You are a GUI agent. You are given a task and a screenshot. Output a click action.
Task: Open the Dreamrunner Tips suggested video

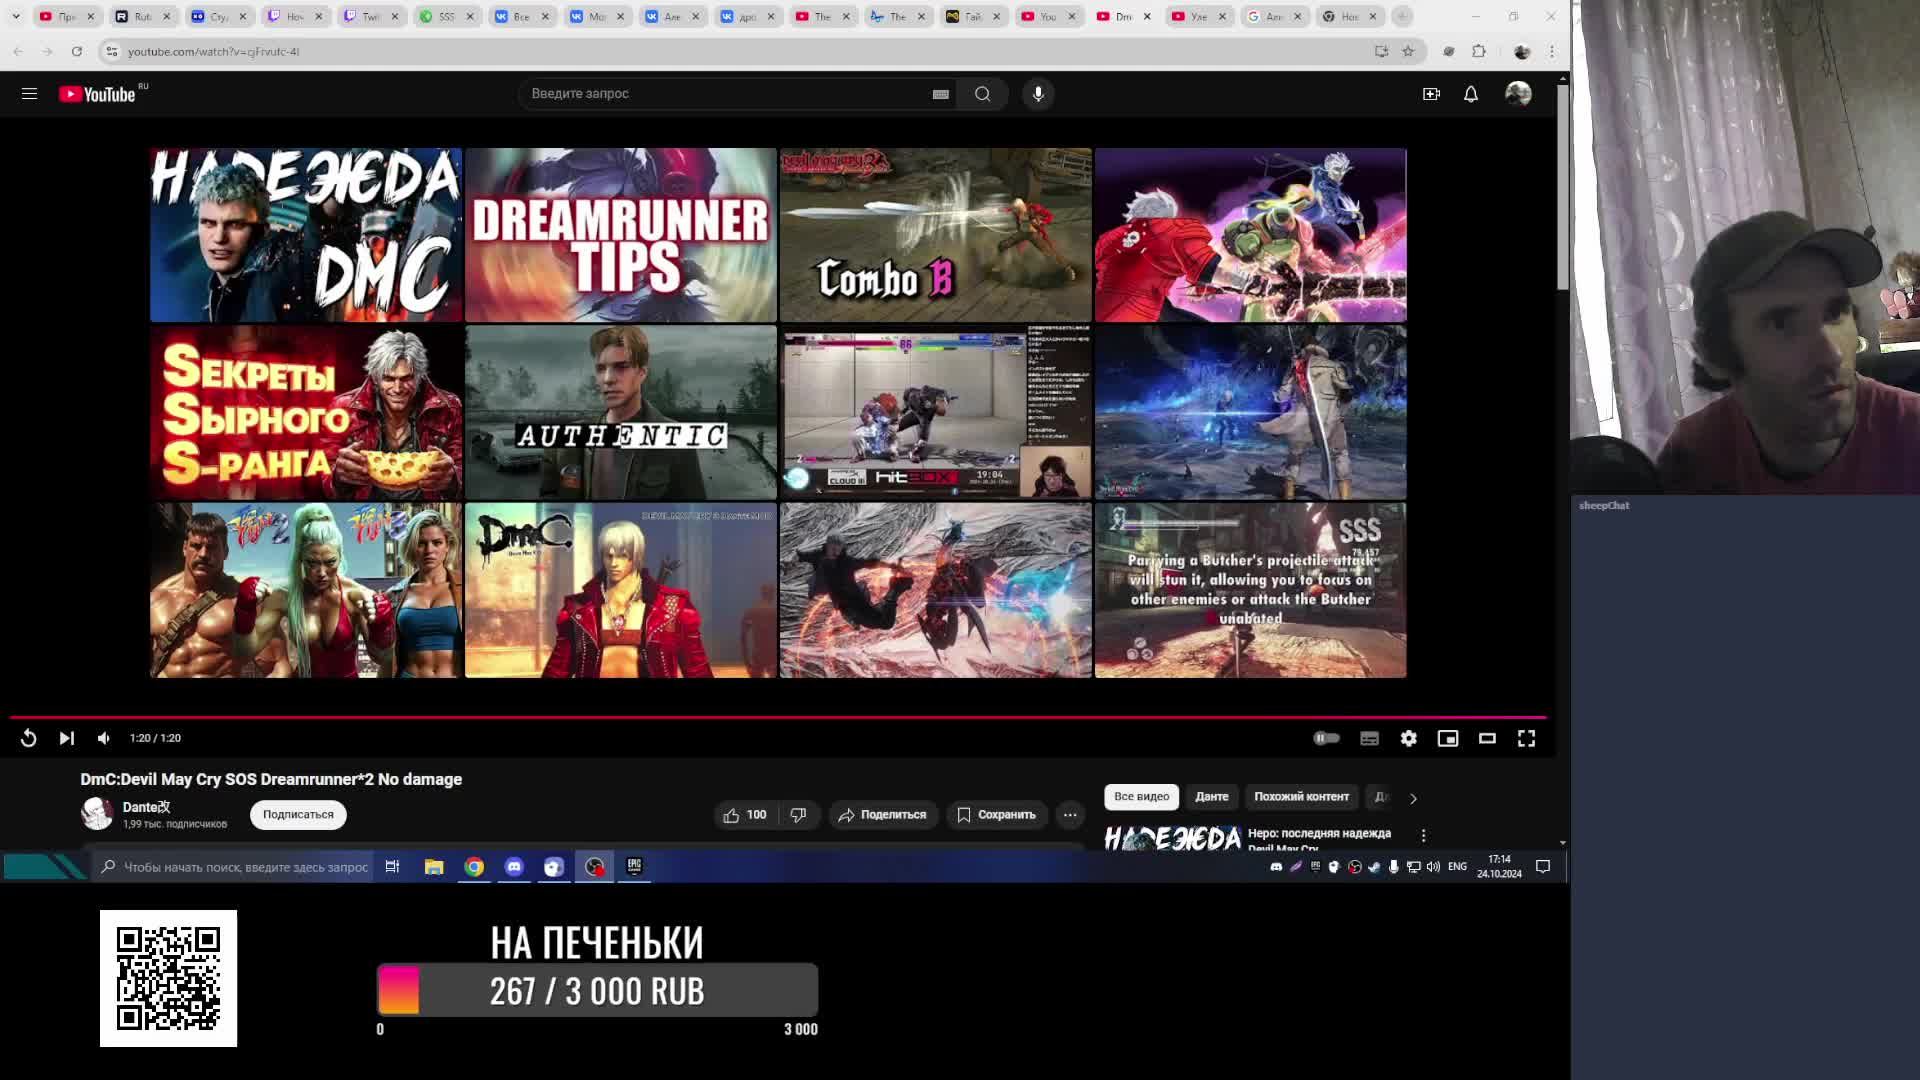(620, 235)
